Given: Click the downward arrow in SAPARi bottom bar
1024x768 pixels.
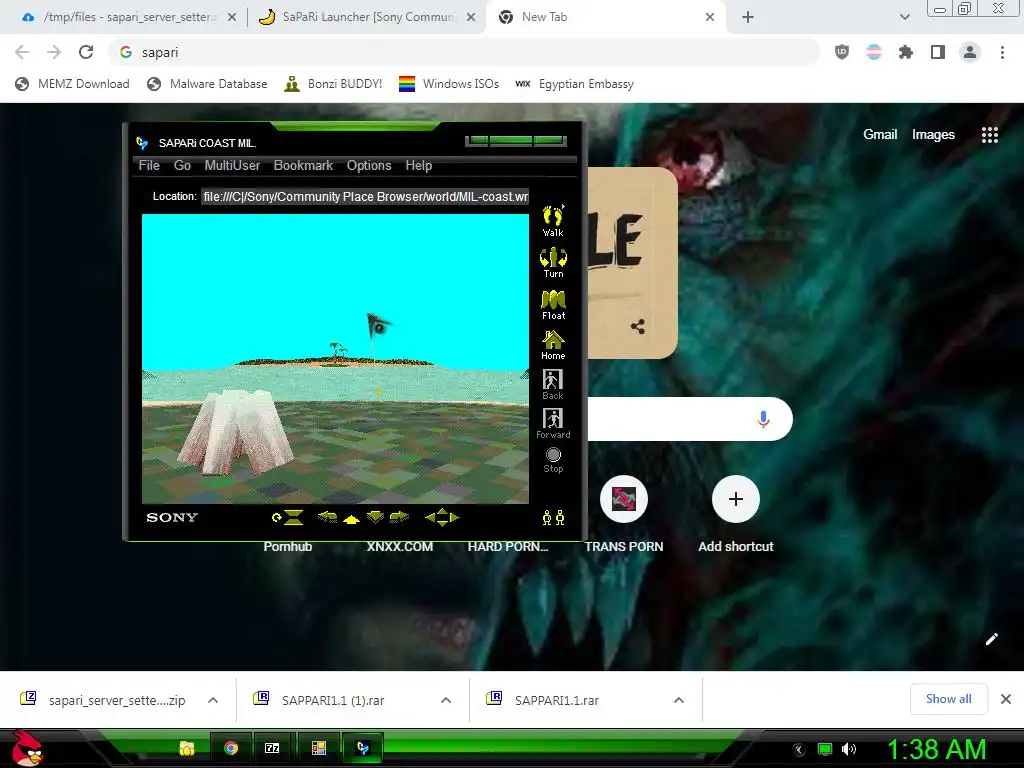Looking at the screenshot, I should tap(376, 517).
